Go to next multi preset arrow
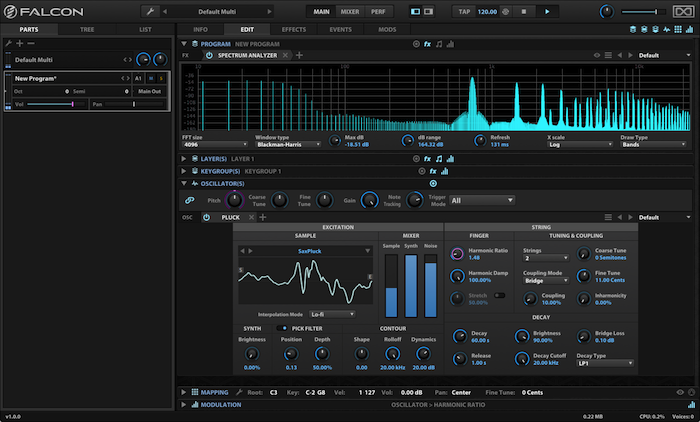700x422 pixels. pyautogui.click(x=269, y=12)
